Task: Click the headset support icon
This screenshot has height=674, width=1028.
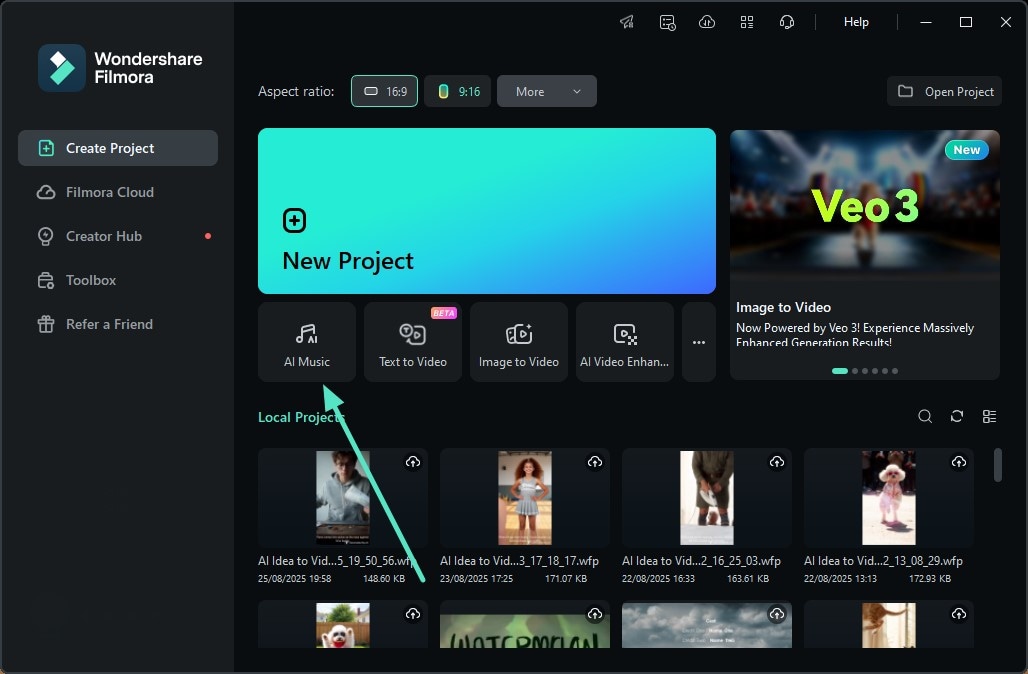Action: pyautogui.click(x=787, y=22)
